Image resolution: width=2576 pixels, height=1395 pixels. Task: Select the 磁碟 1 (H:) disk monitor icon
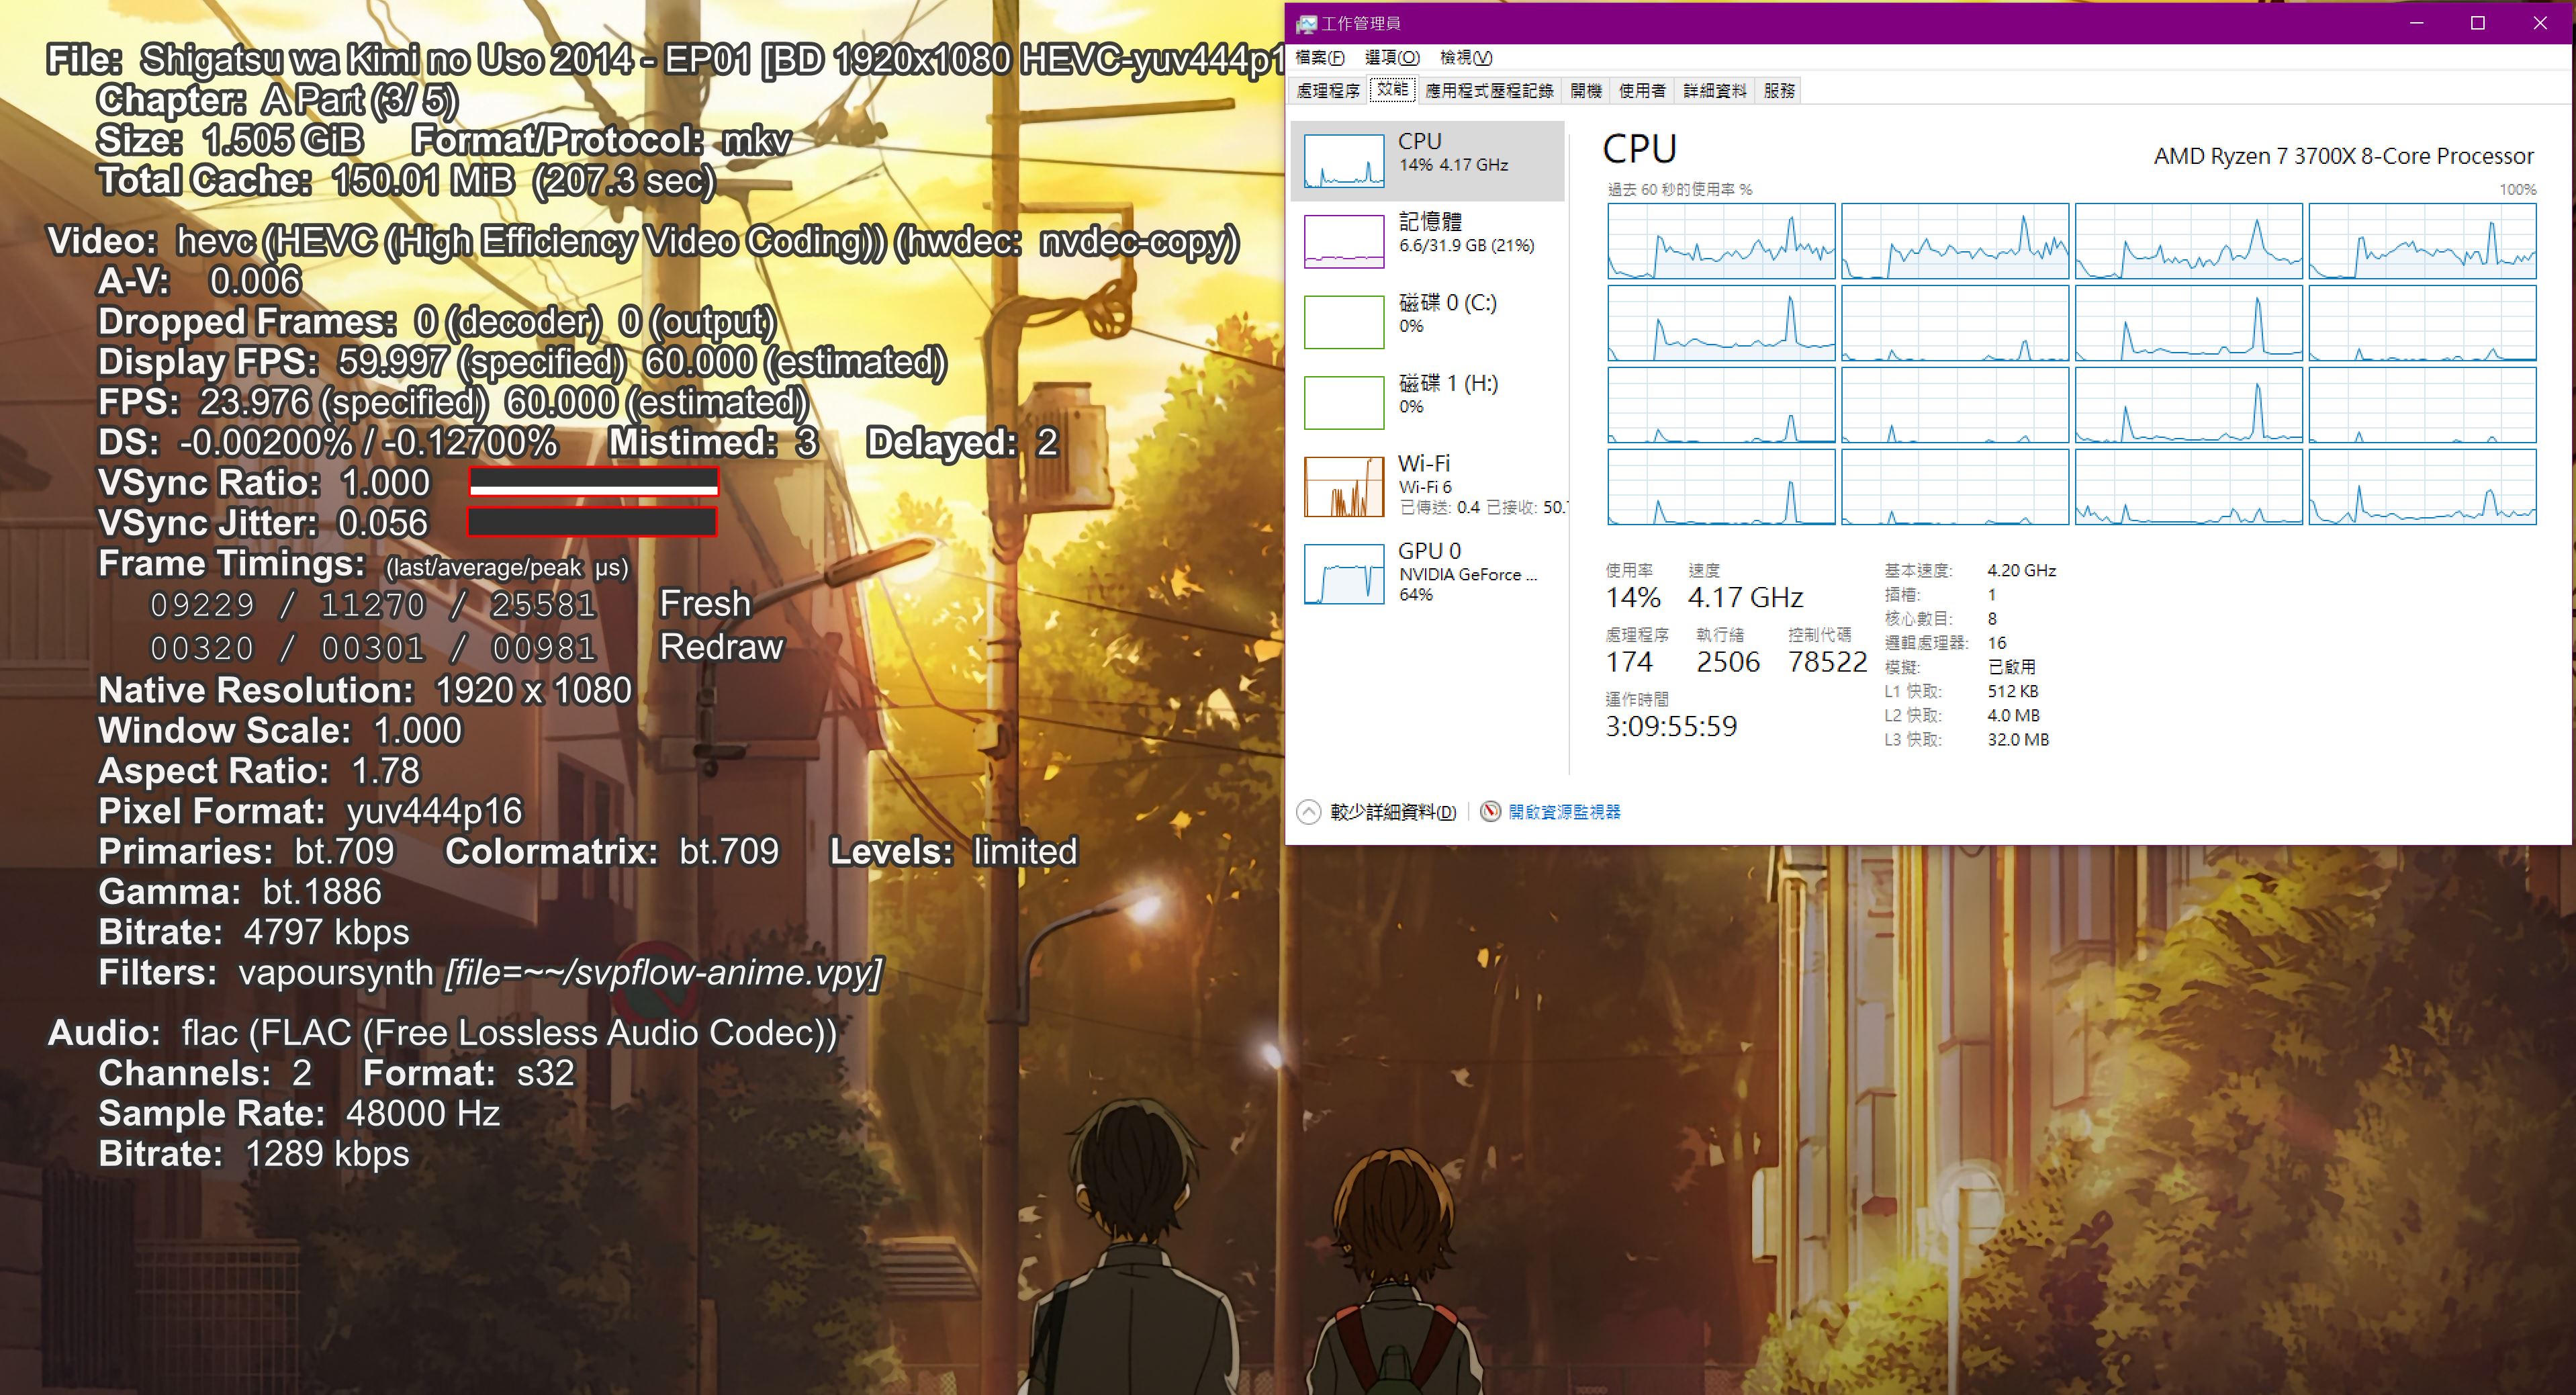1344,402
